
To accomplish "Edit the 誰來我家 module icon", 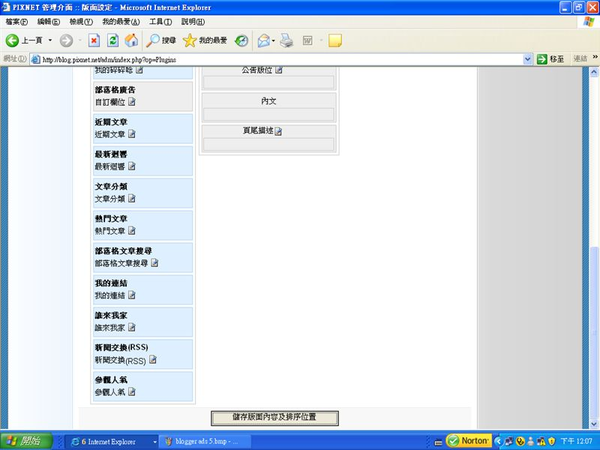I will [132, 328].
